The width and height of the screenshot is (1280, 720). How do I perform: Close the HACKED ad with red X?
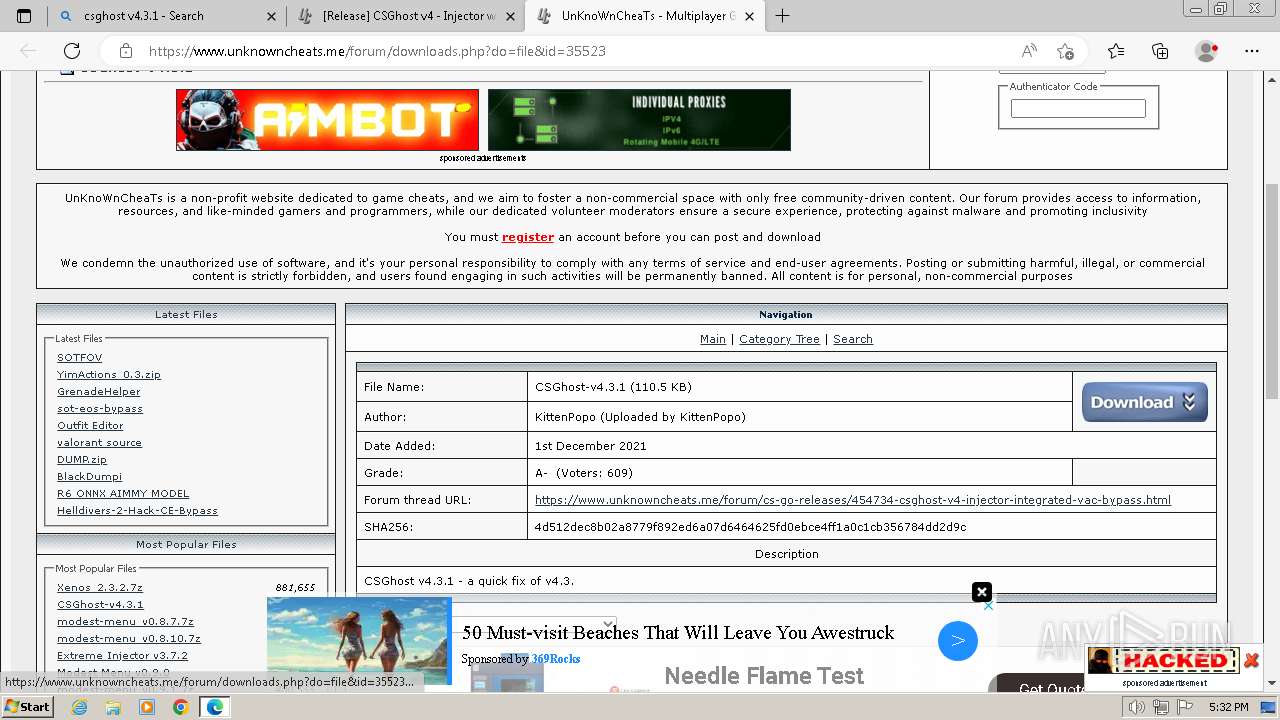click(1251, 660)
